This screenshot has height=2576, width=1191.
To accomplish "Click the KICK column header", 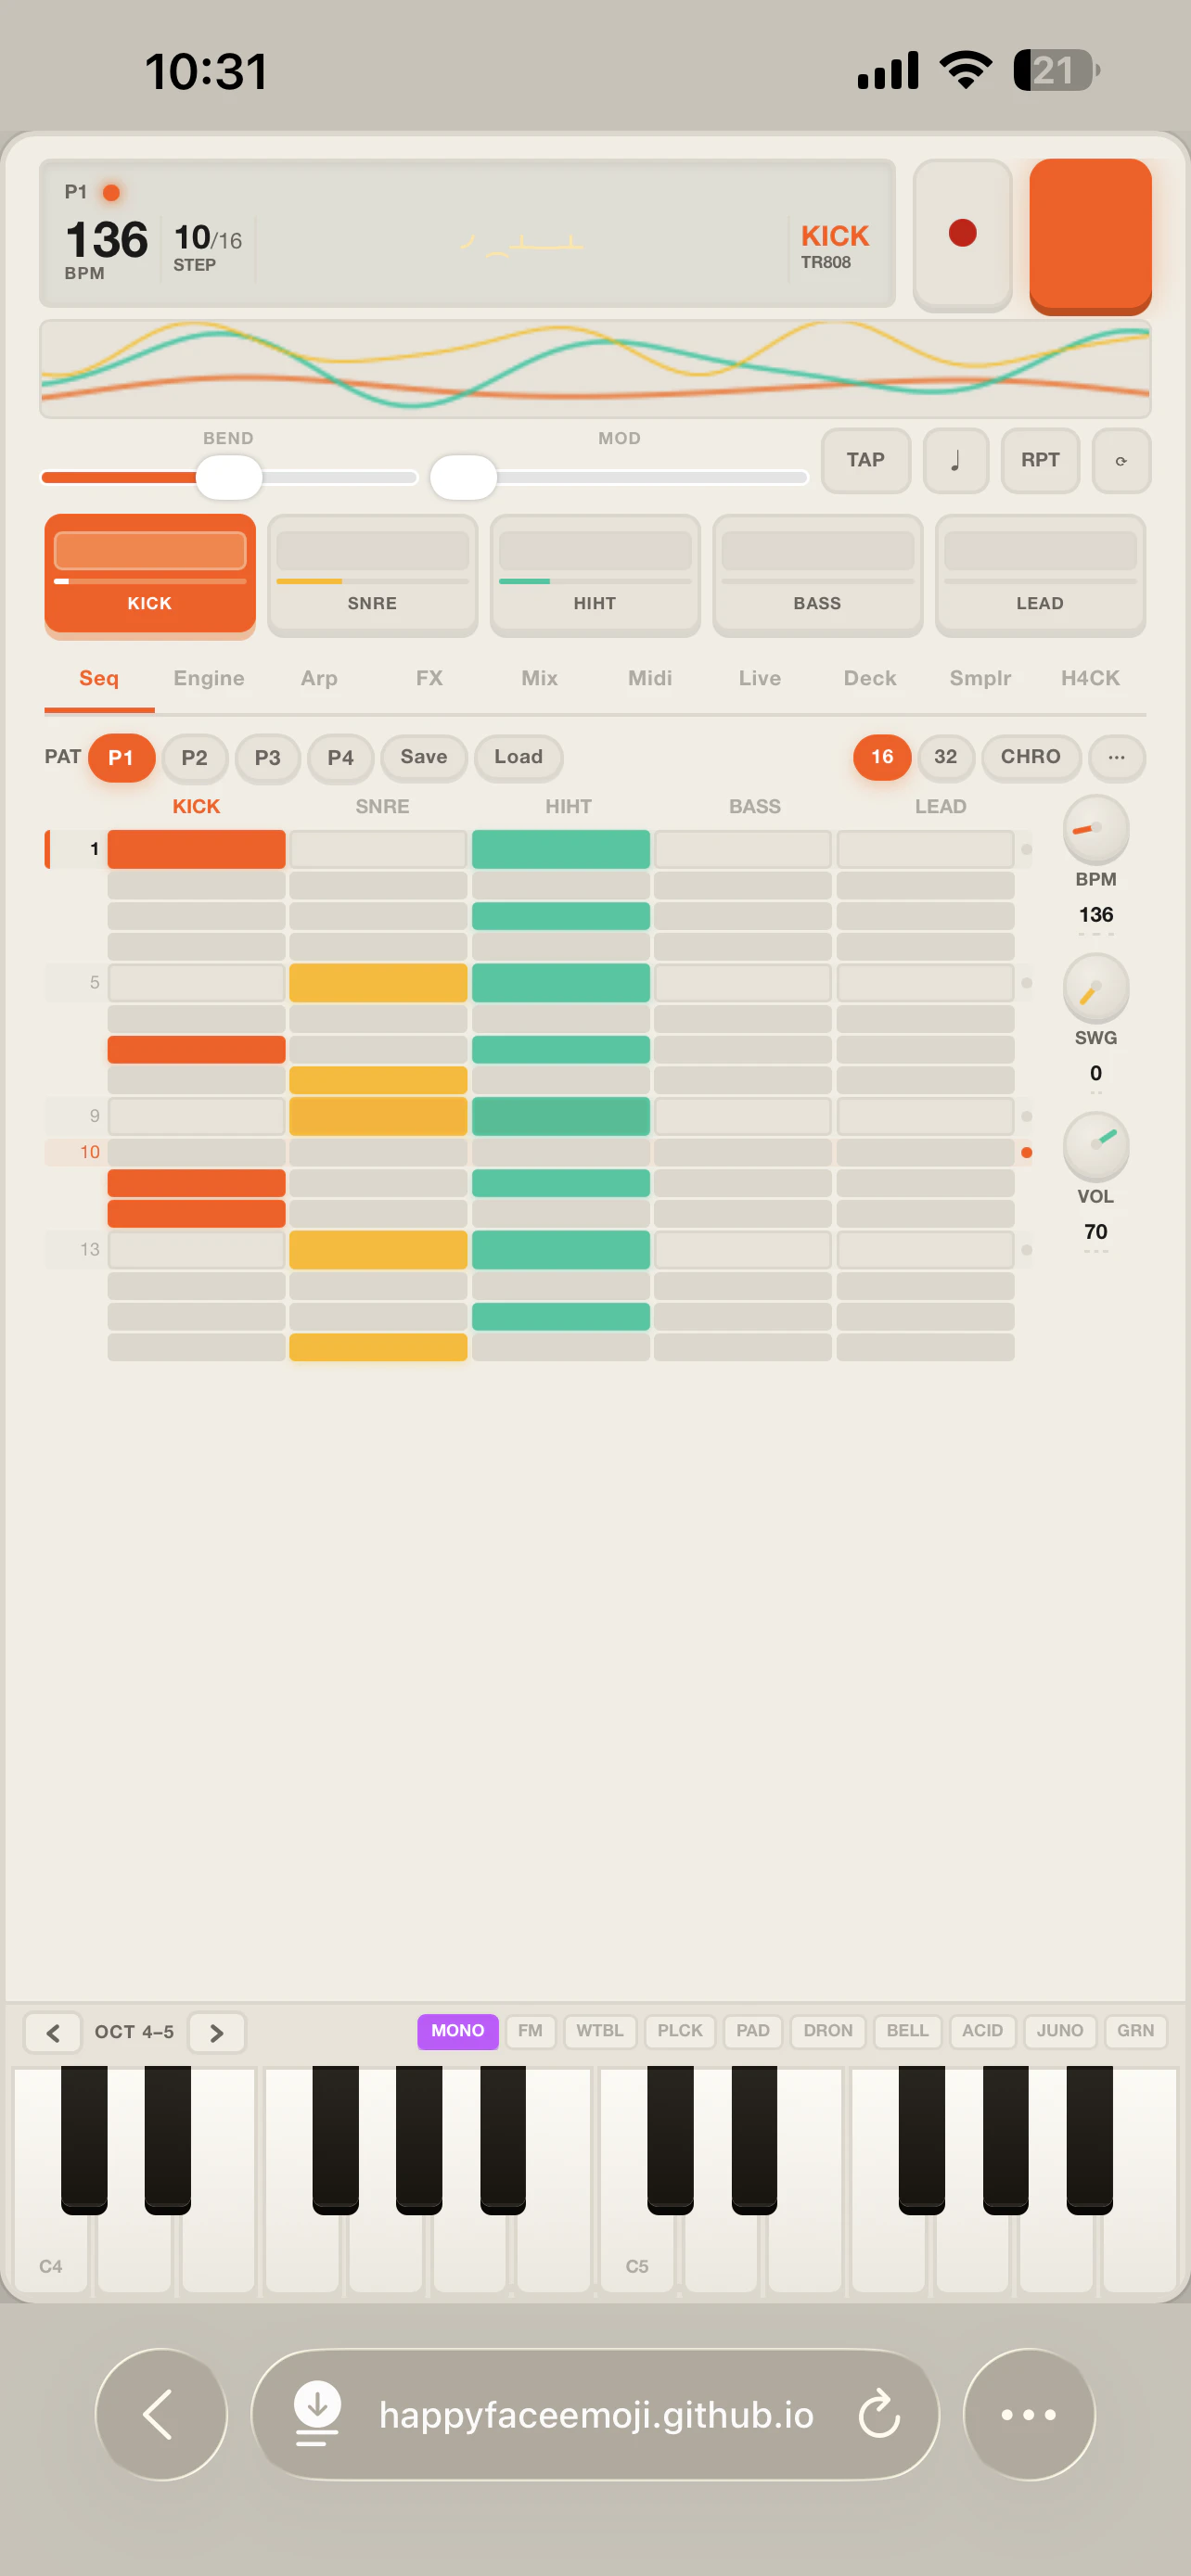I will pyautogui.click(x=196, y=806).
